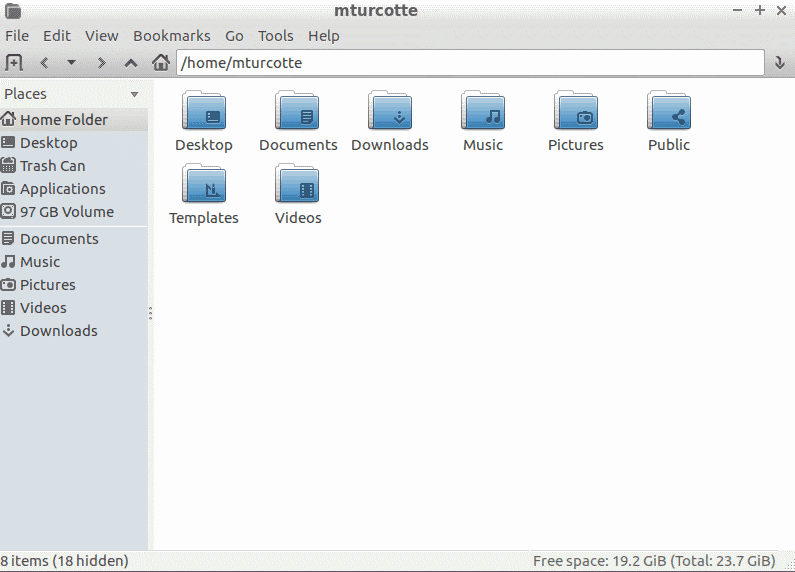Image resolution: width=795 pixels, height=572 pixels.
Task: Select the Videos folder icon in file view
Action: tap(297, 184)
